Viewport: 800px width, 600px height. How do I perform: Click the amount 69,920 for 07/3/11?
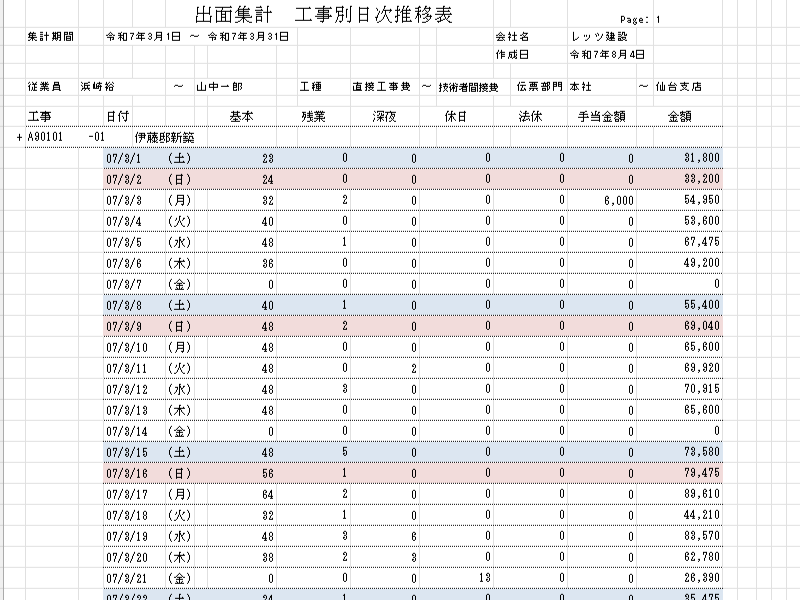coord(702,368)
